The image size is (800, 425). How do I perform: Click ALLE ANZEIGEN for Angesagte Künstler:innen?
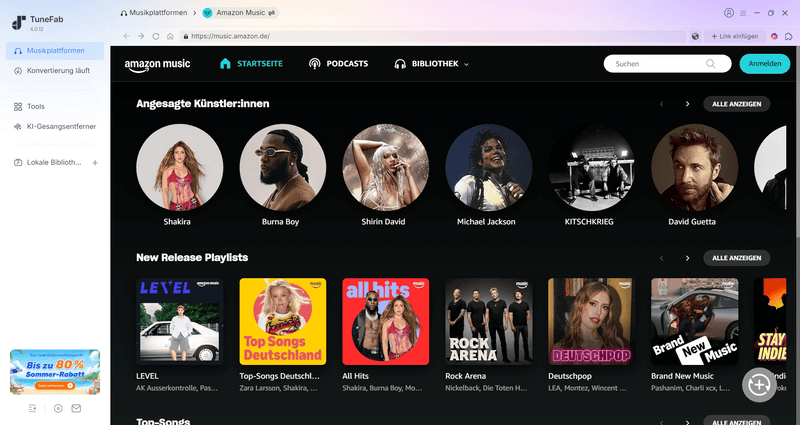[737, 104]
